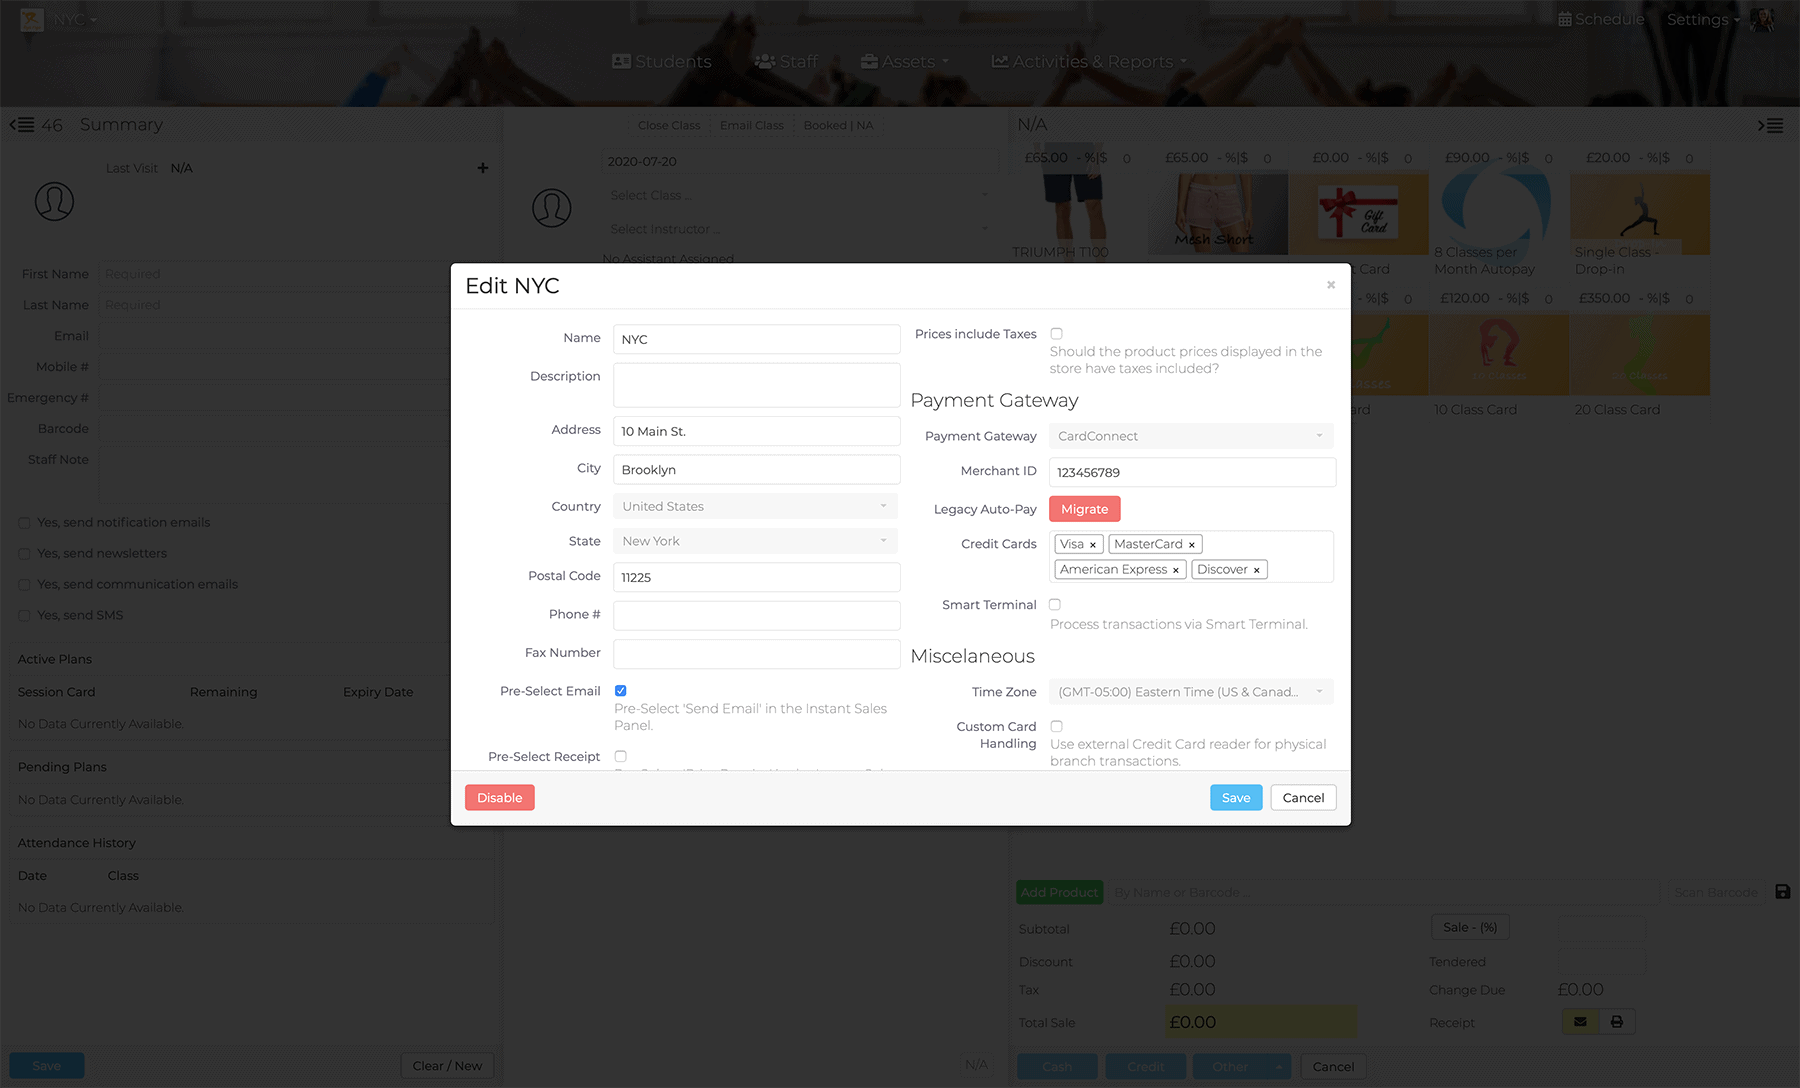Open the State dropdown showing New York
1800x1088 pixels.
click(x=754, y=540)
